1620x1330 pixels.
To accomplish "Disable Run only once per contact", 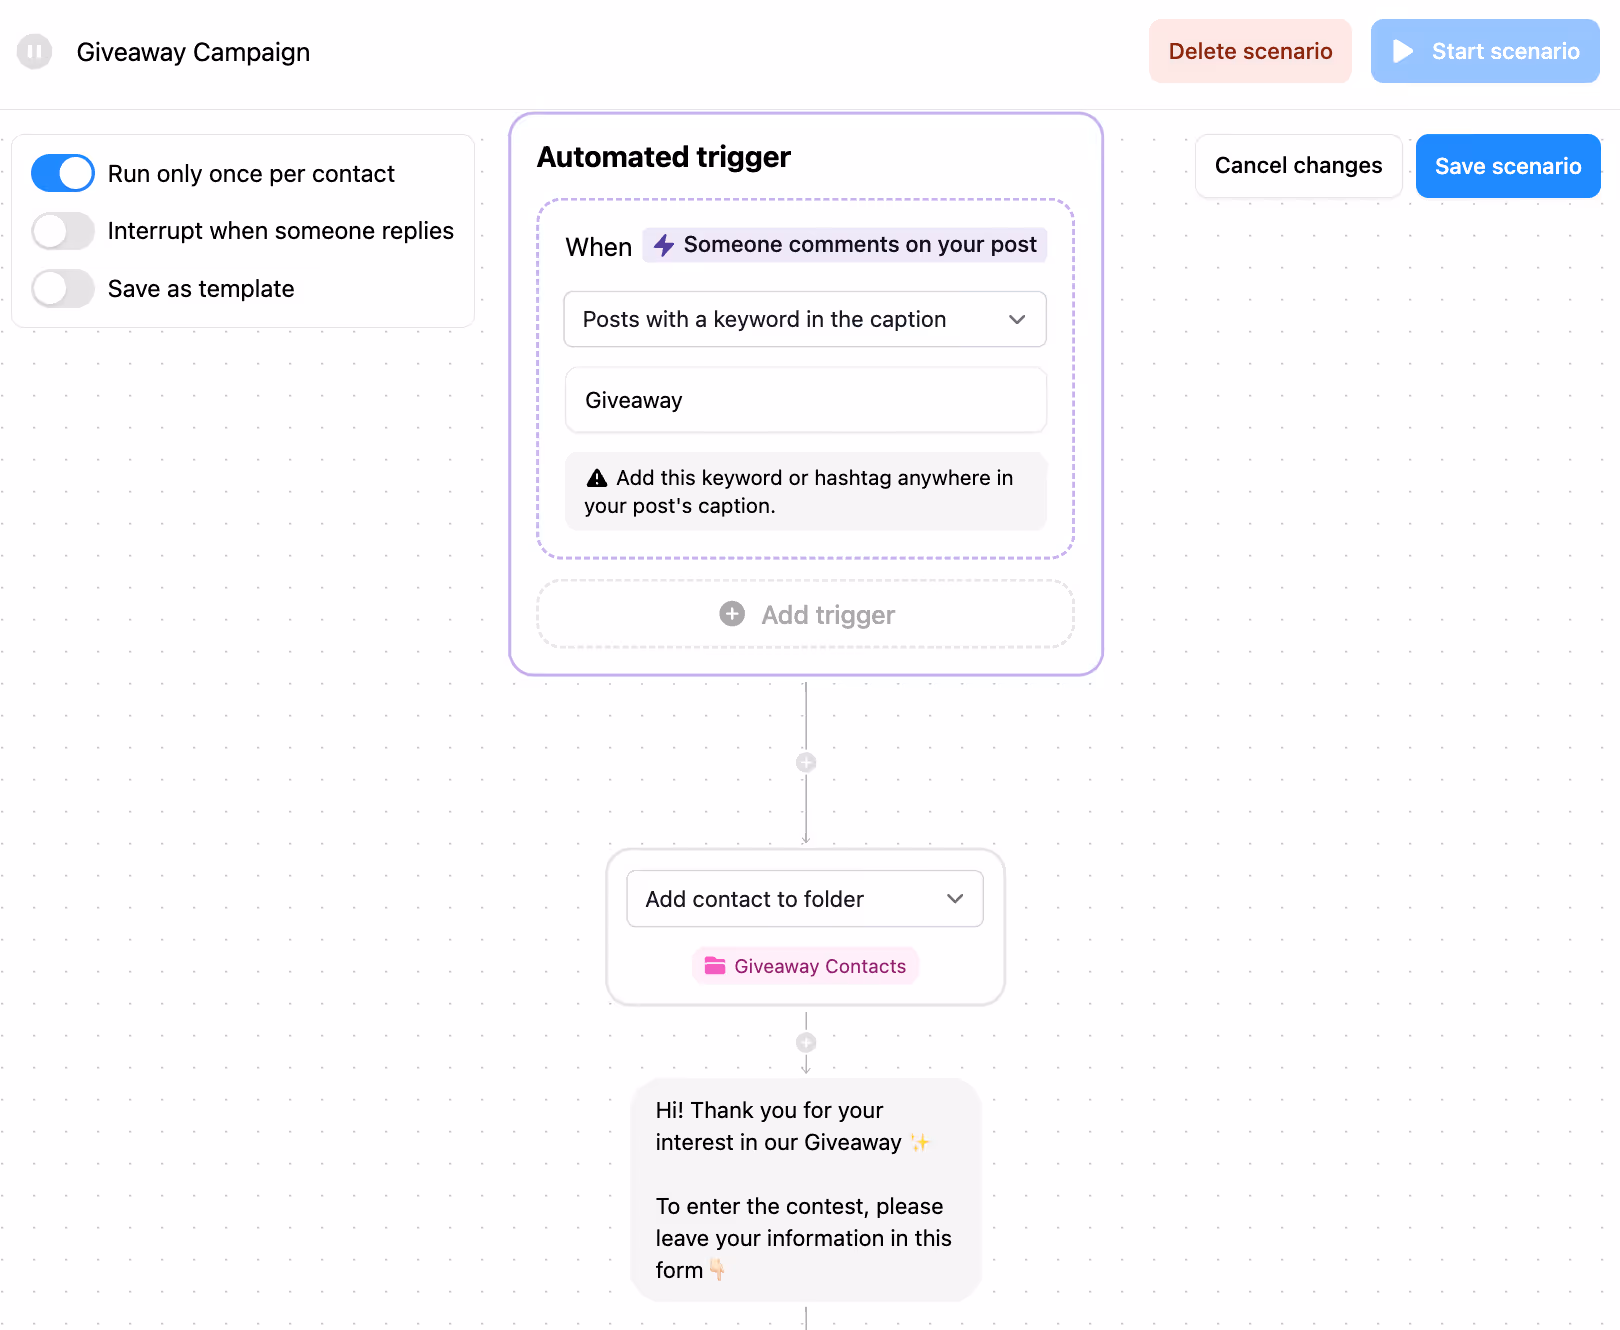I will (x=62, y=173).
